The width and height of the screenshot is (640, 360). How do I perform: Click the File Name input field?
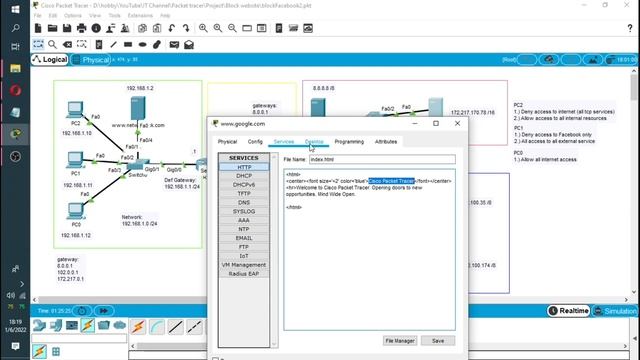[x=382, y=159]
